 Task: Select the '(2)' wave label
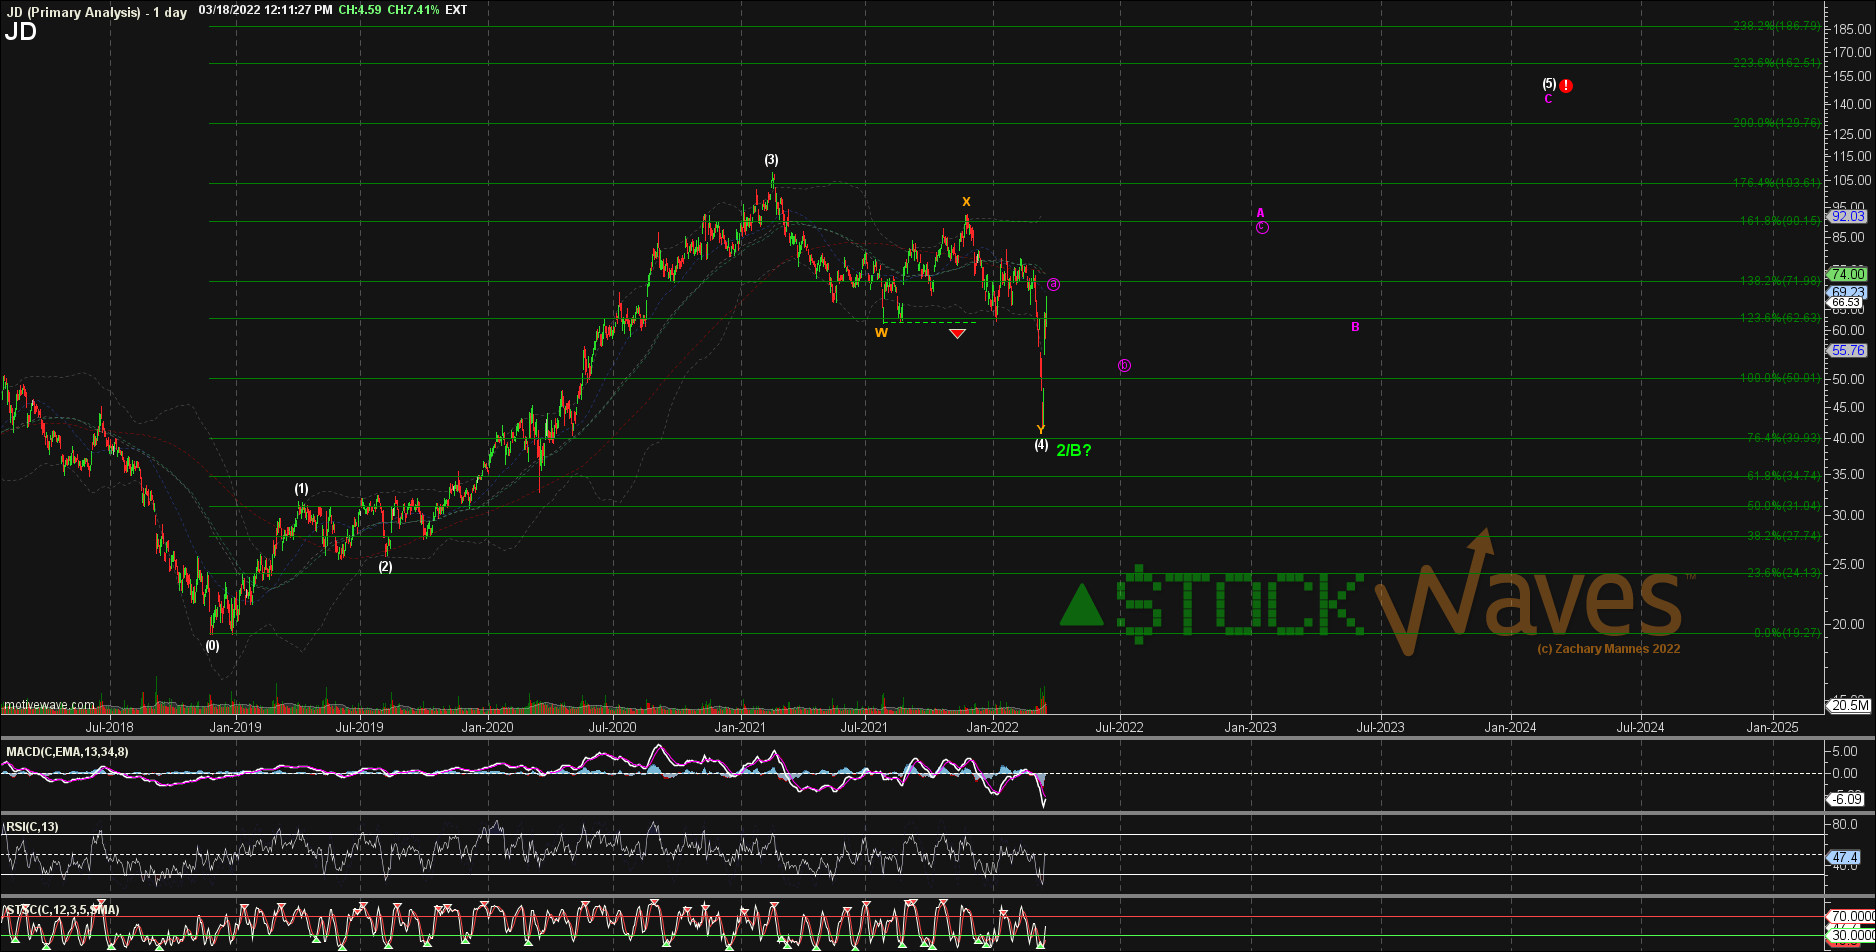tap(385, 567)
